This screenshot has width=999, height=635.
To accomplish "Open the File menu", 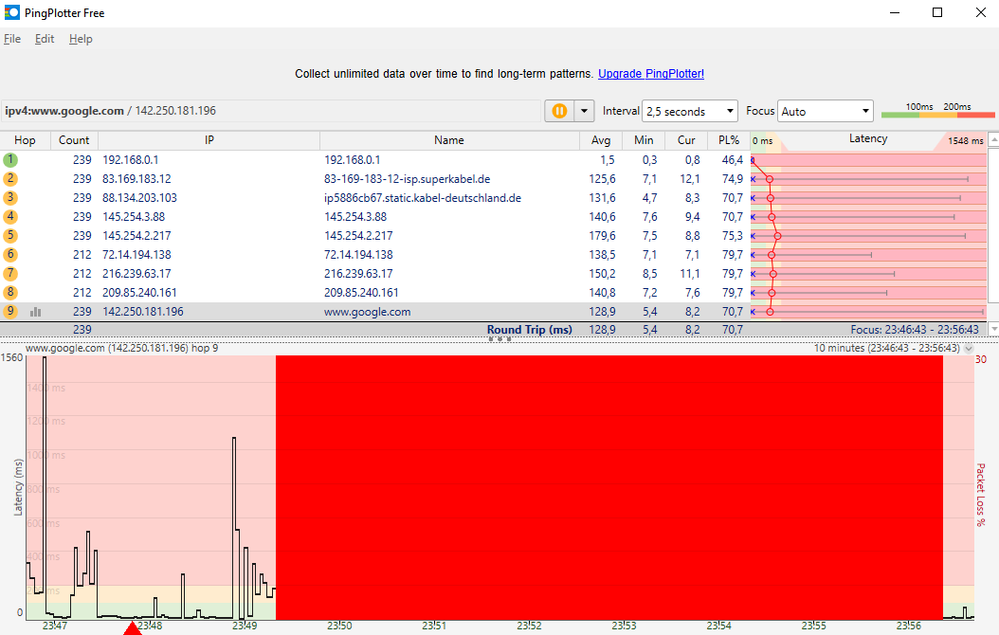I will click(12, 38).
